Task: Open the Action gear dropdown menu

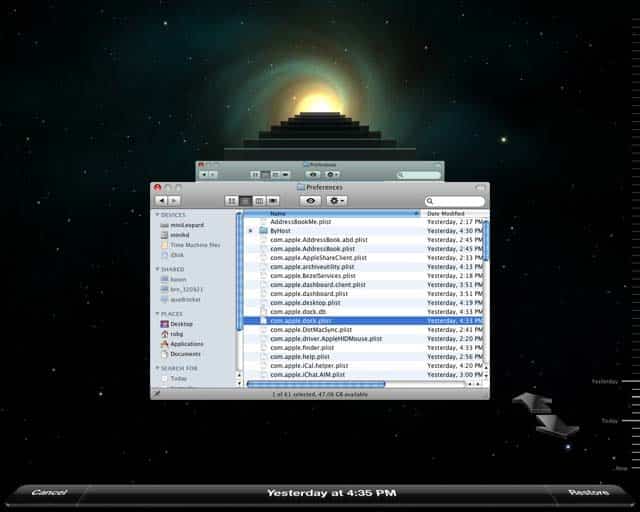Action: (337, 201)
